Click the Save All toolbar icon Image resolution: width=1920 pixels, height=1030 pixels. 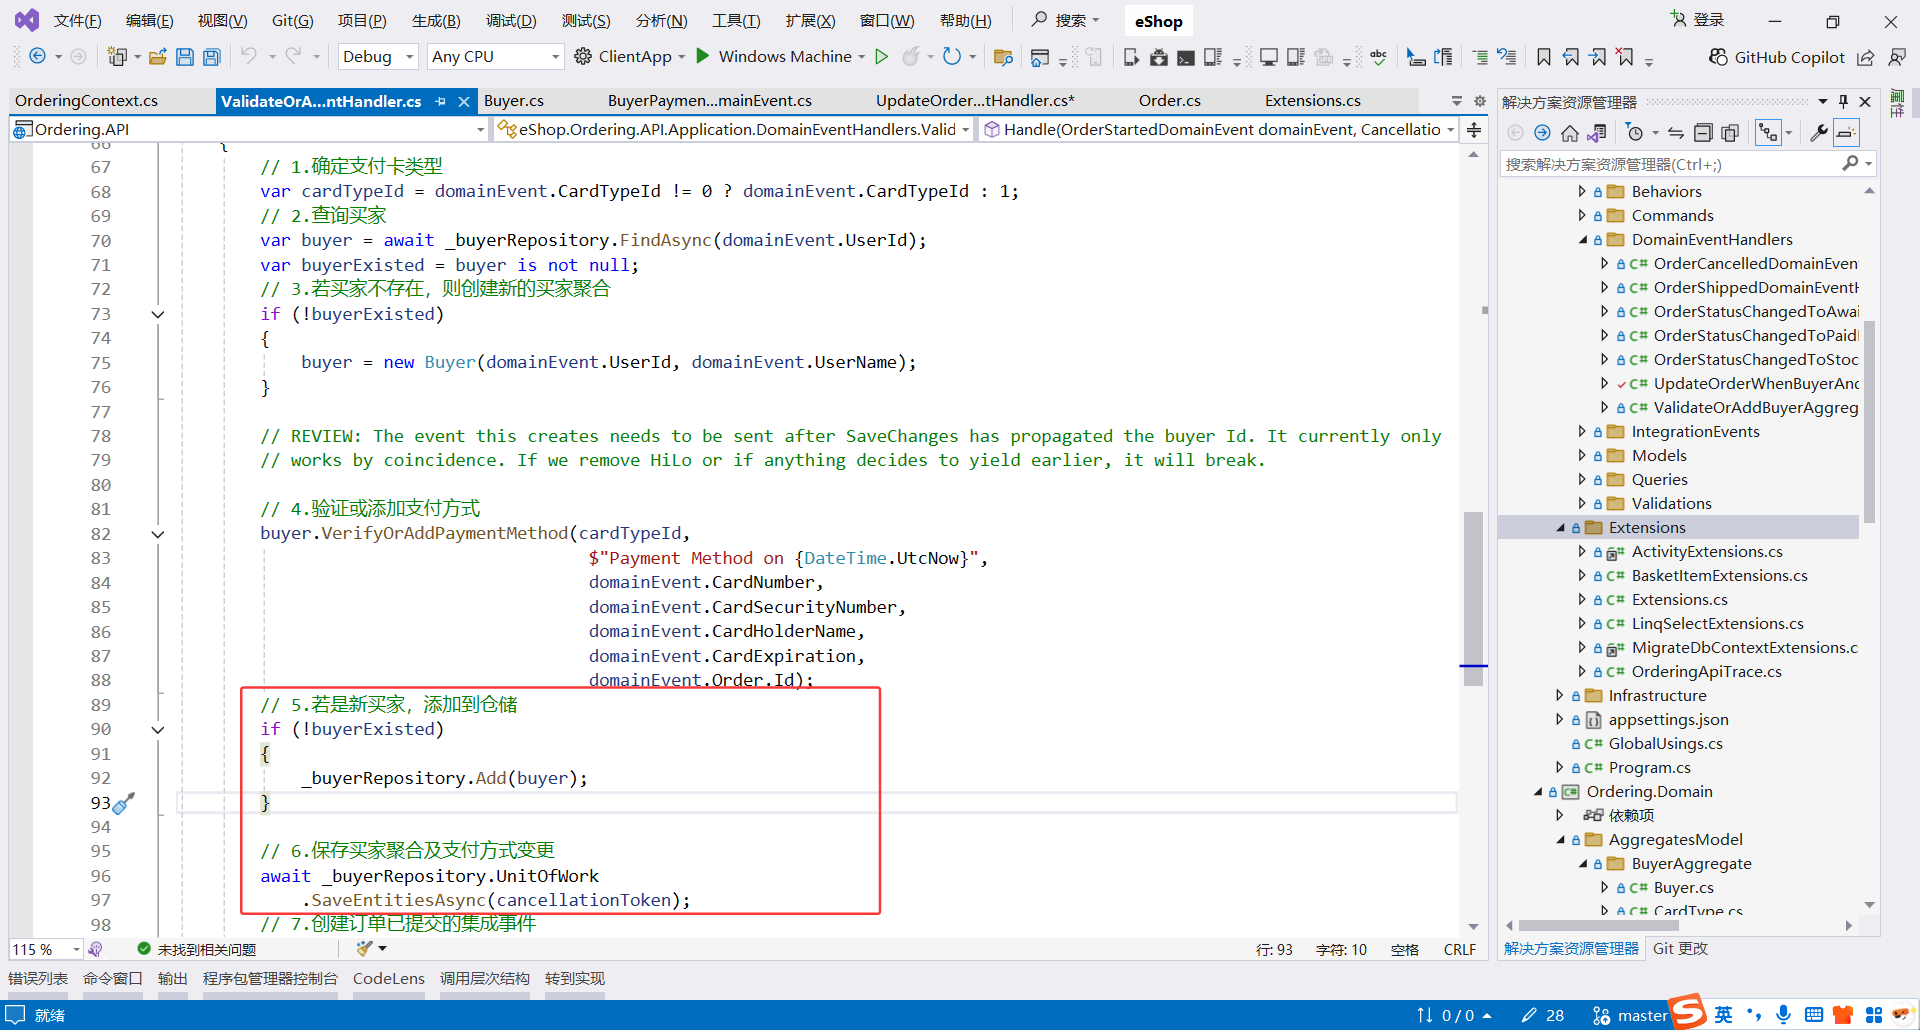(x=212, y=57)
